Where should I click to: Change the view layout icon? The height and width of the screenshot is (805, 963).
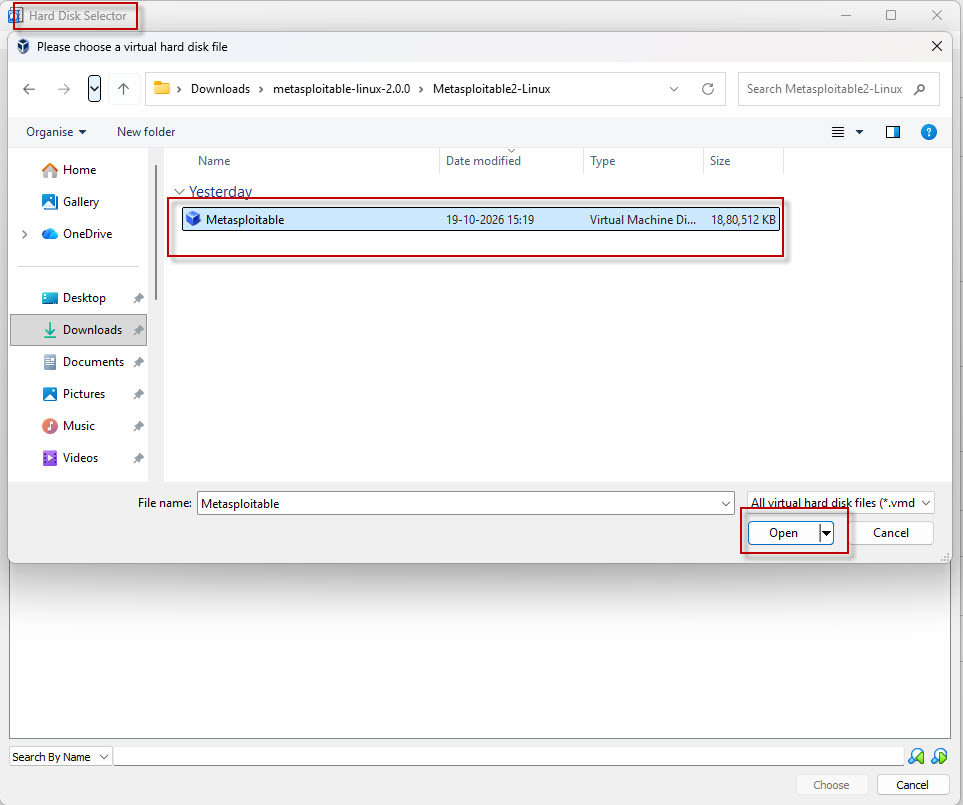point(838,132)
